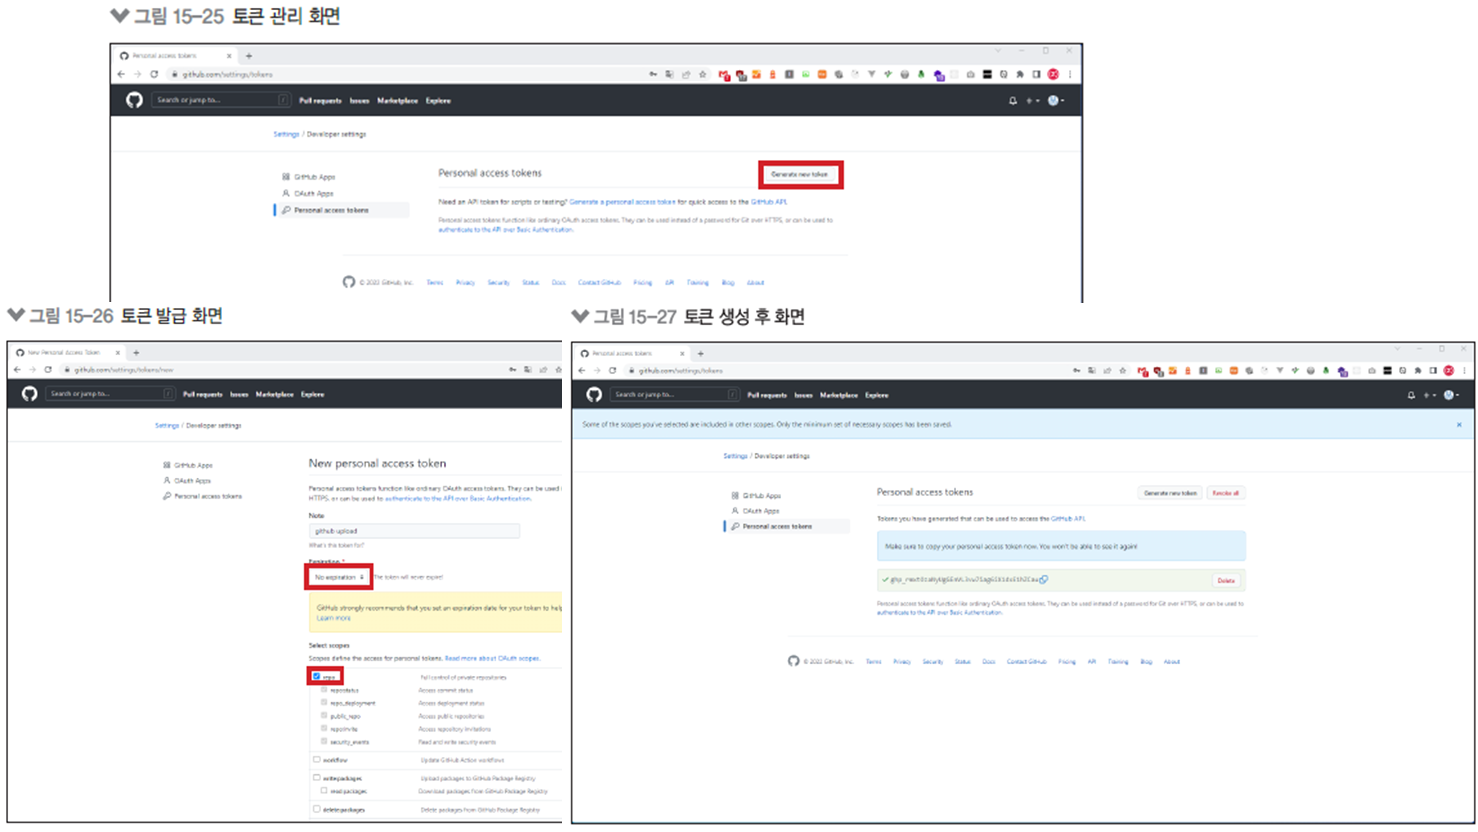
Task: Toggle the public_repo checkbox
Action: pos(324,716)
